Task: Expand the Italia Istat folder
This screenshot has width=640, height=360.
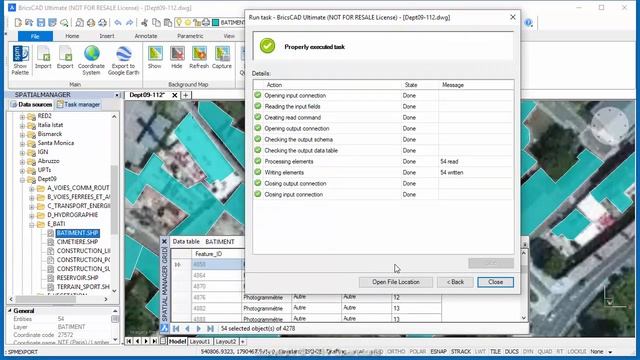Action: point(22,125)
